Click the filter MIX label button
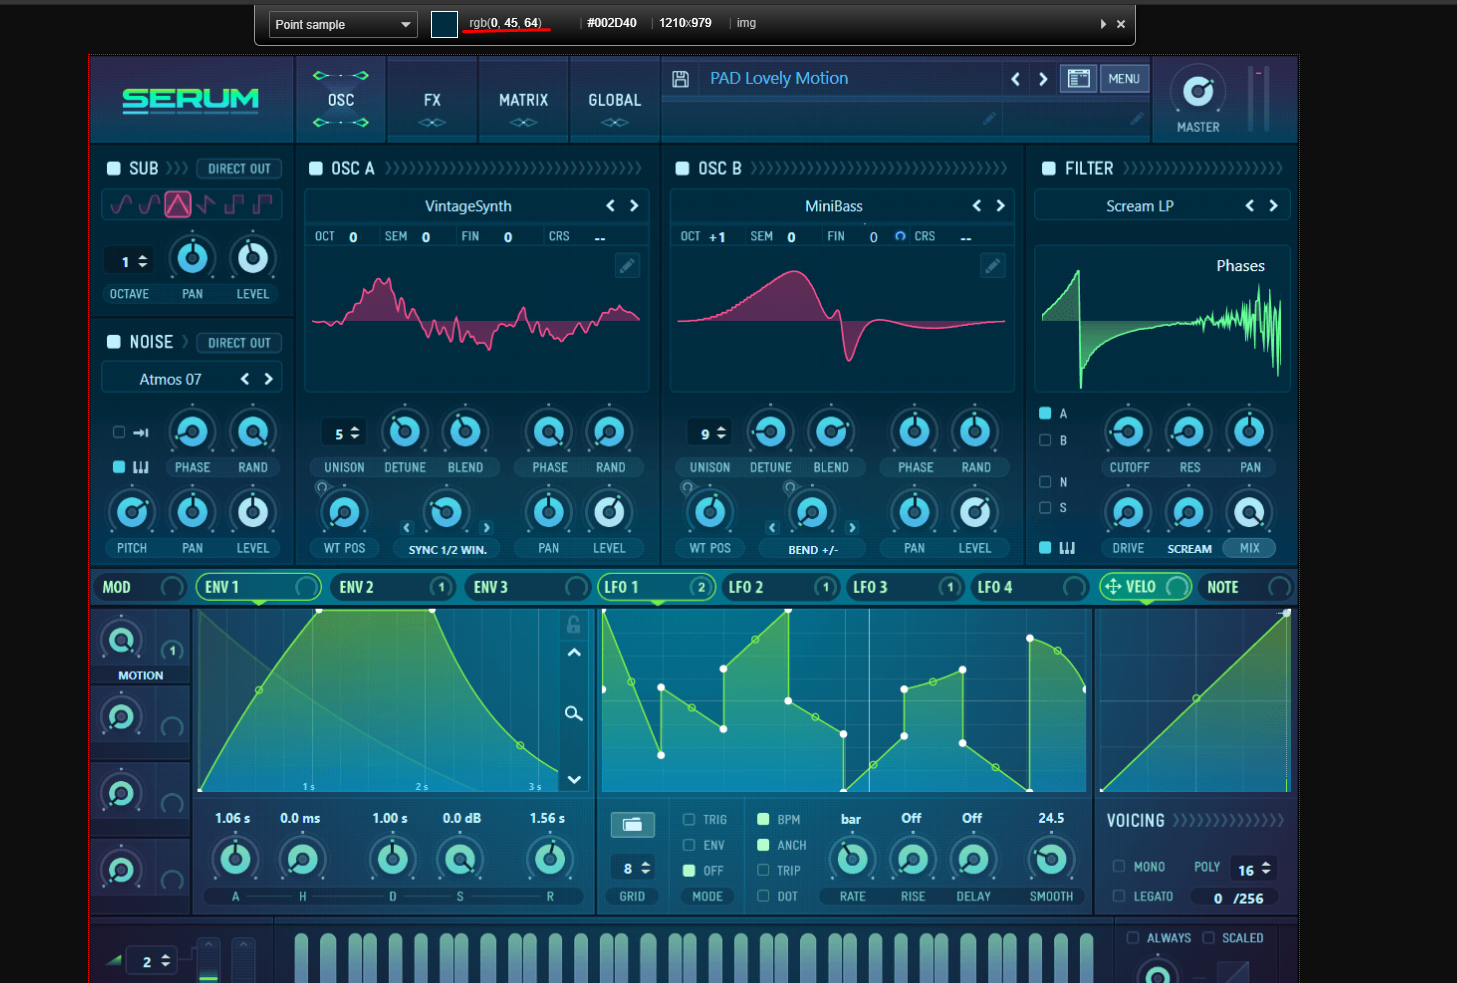Viewport: 1457px width, 983px height. [1250, 548]
